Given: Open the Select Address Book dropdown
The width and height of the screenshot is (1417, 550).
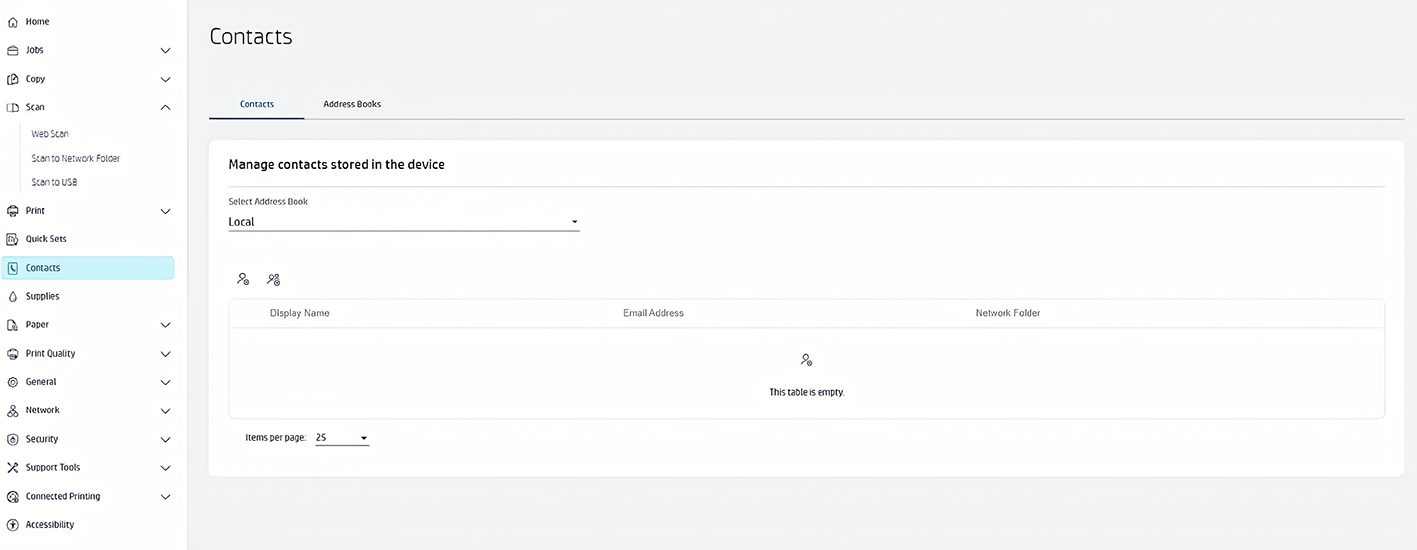Looking at the screenshot, I should [403, 222].
